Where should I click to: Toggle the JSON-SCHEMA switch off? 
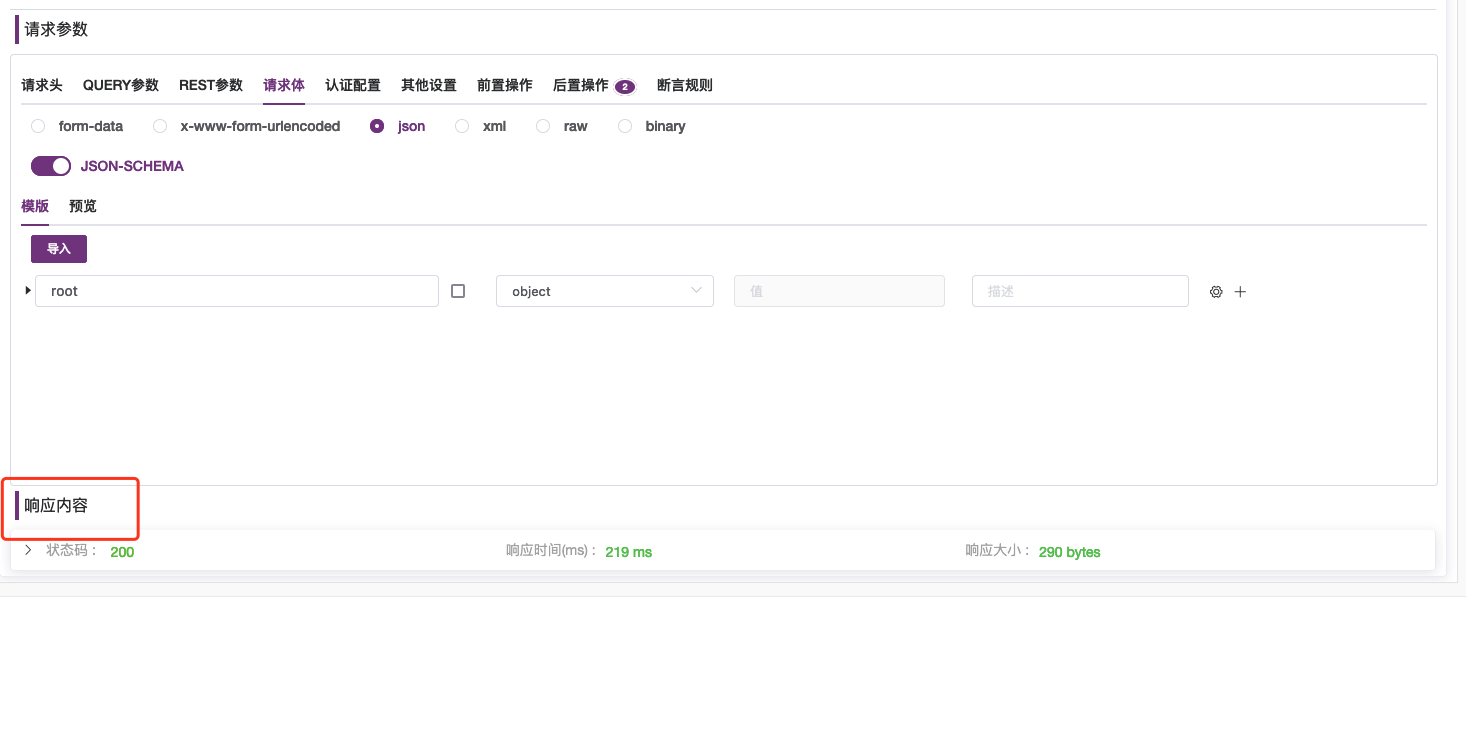point(51,165)
